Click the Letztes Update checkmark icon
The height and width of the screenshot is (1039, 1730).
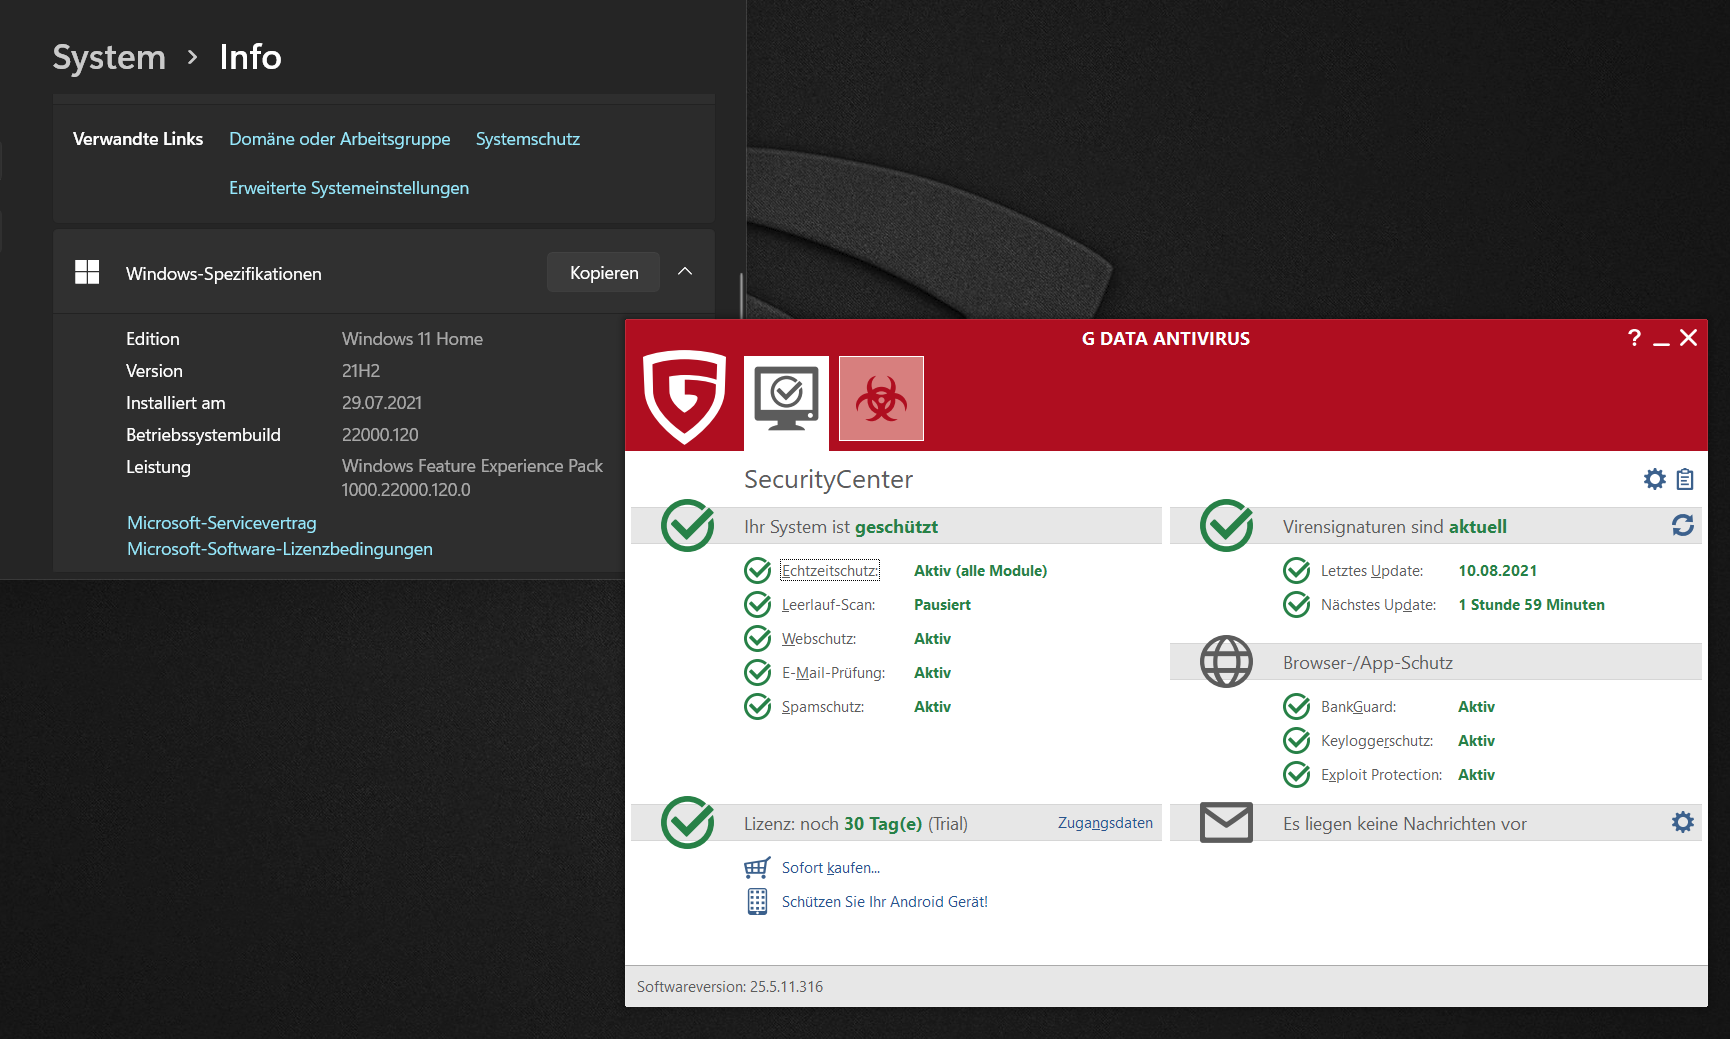(x=1297, y=570)
